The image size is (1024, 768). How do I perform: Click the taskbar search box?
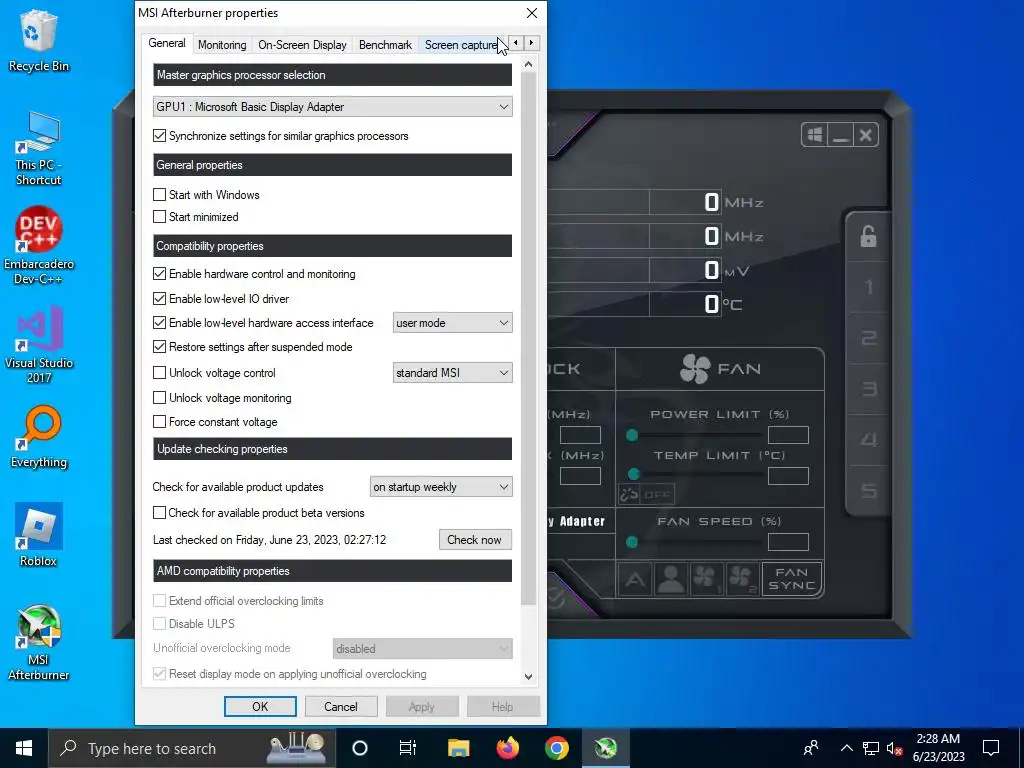(192, 748)
